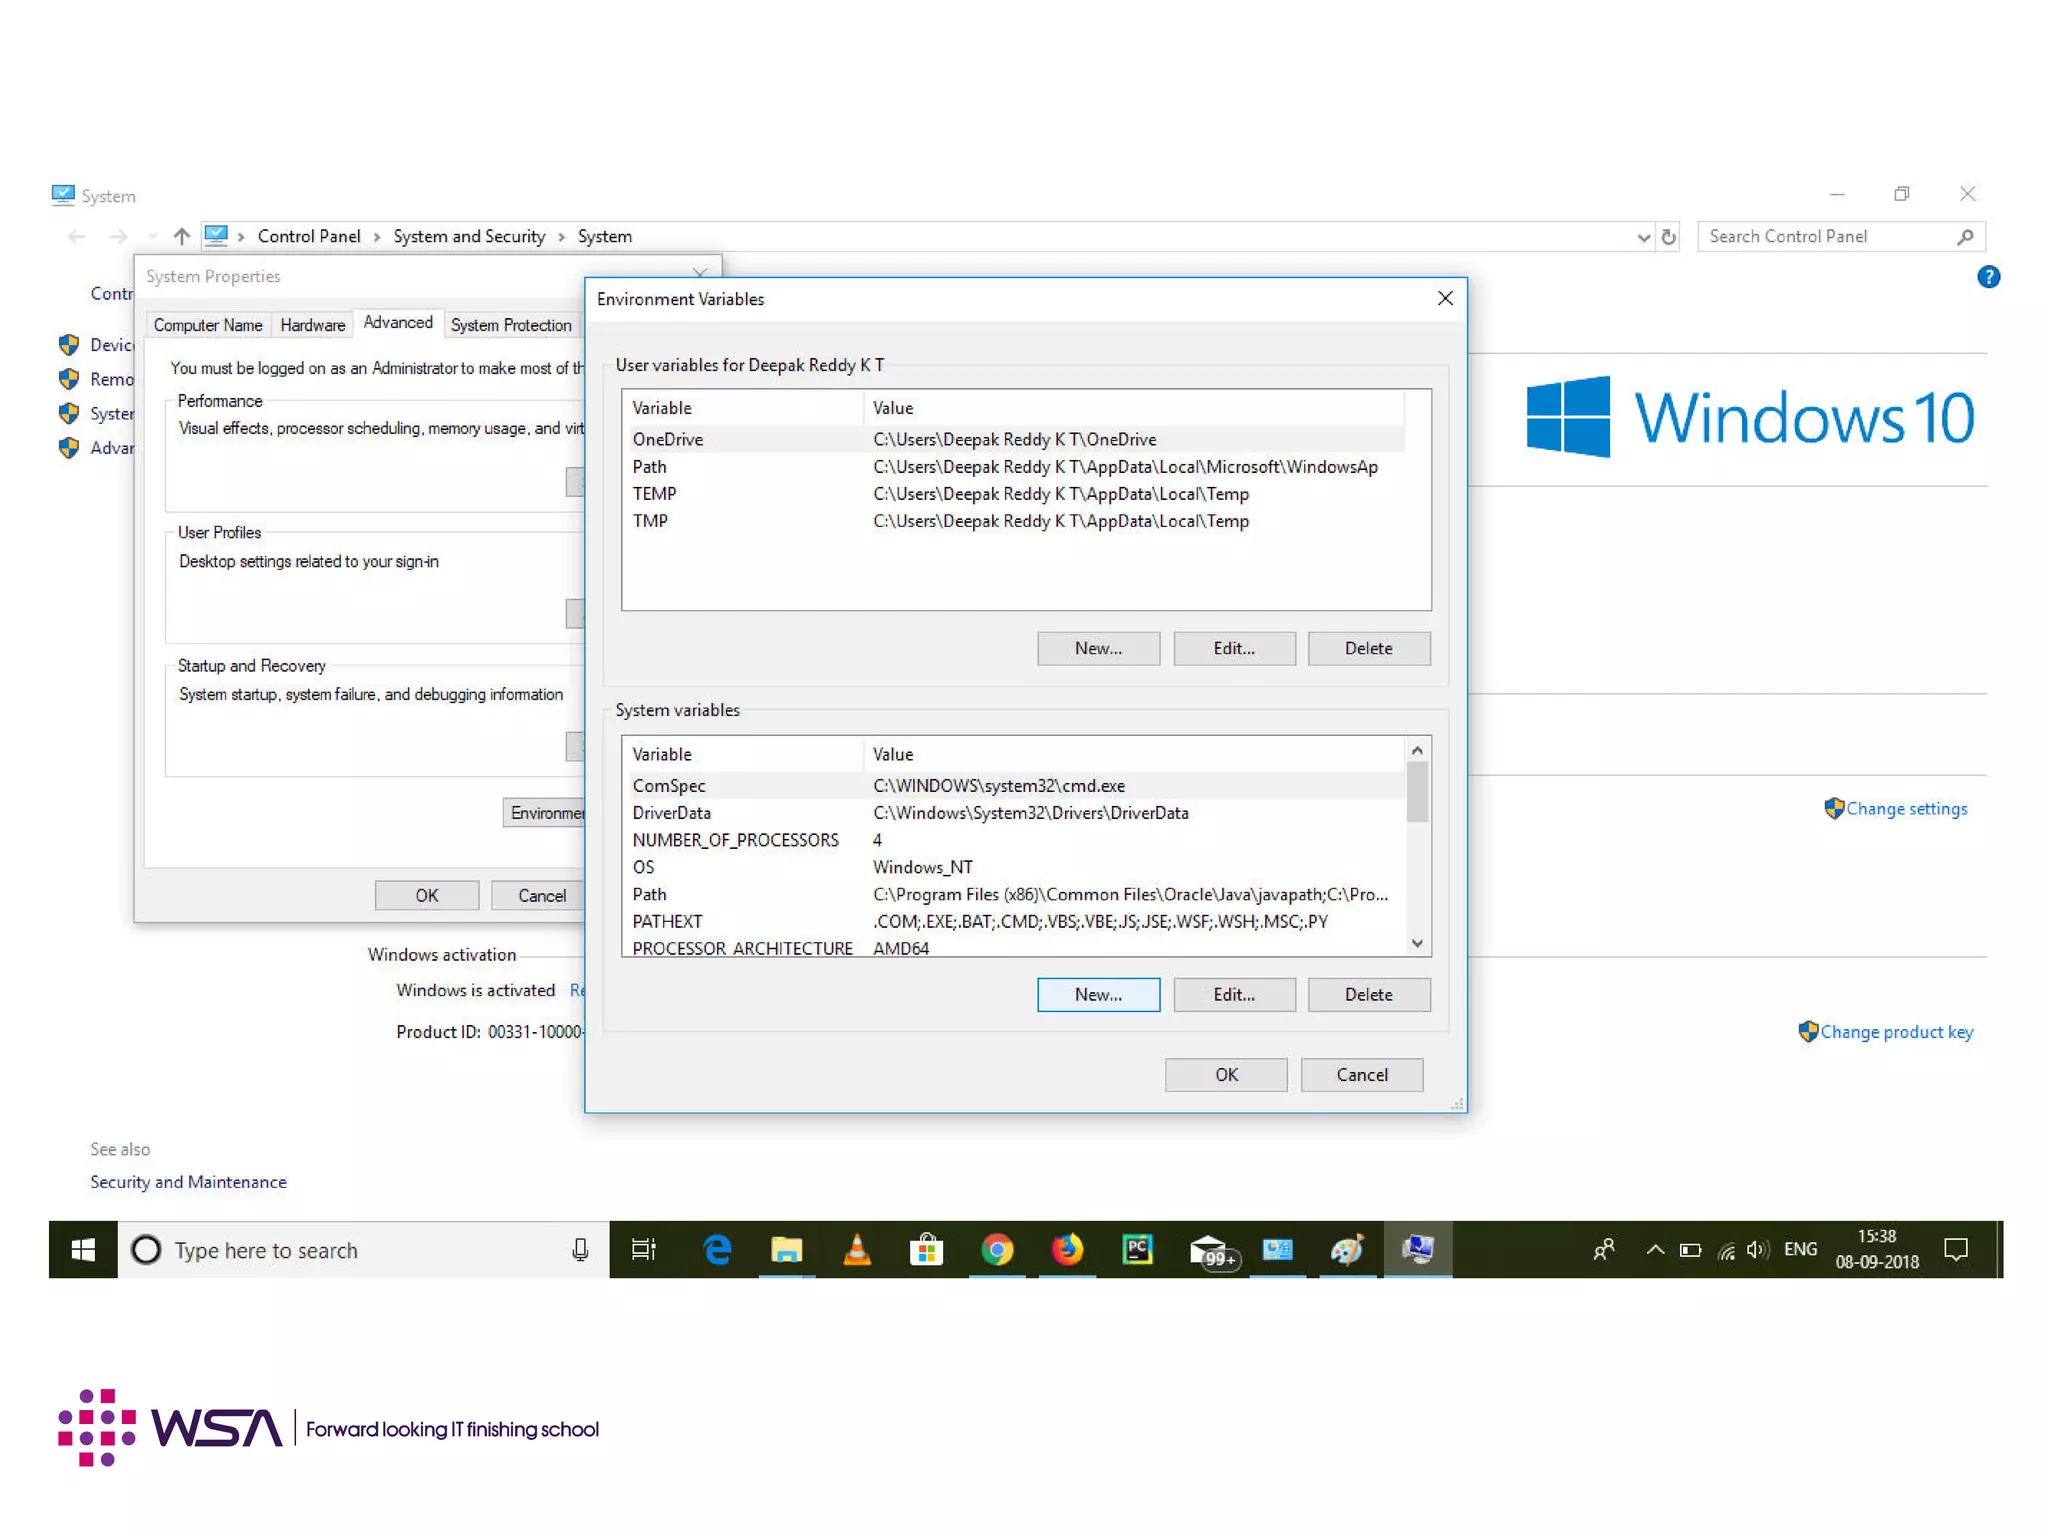The height and width of the screenshot is (1535, 2048).
Task: Click the microphone icon in search box
Action: click(x=580, y=1249)
